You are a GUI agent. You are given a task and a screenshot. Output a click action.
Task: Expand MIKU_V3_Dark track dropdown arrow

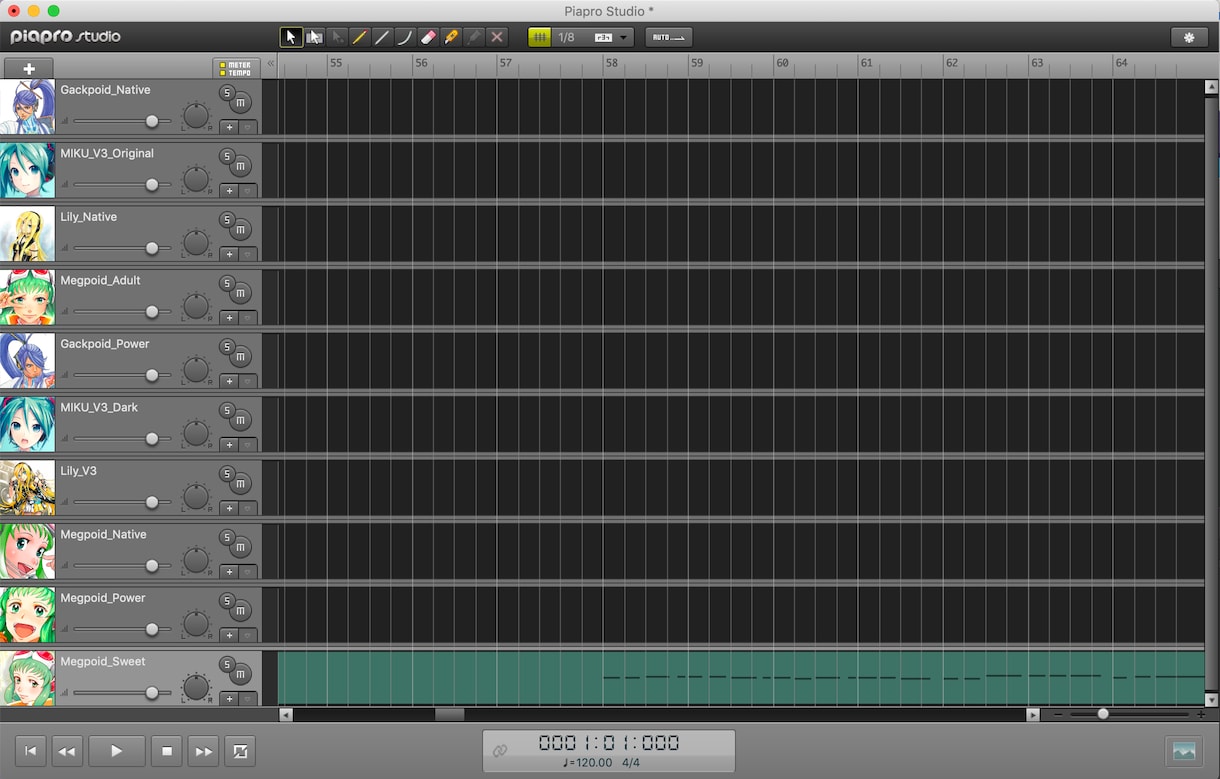click(247, 445)
